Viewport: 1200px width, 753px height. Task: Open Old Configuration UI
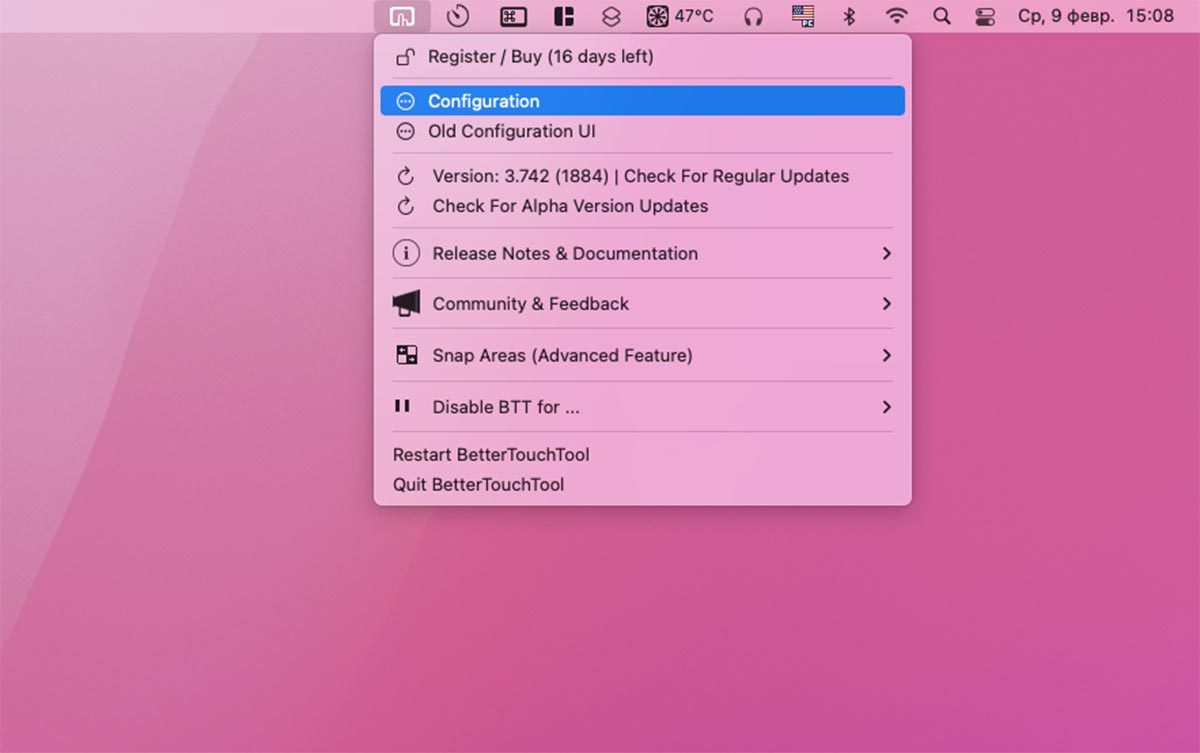[x=511, y=131]
